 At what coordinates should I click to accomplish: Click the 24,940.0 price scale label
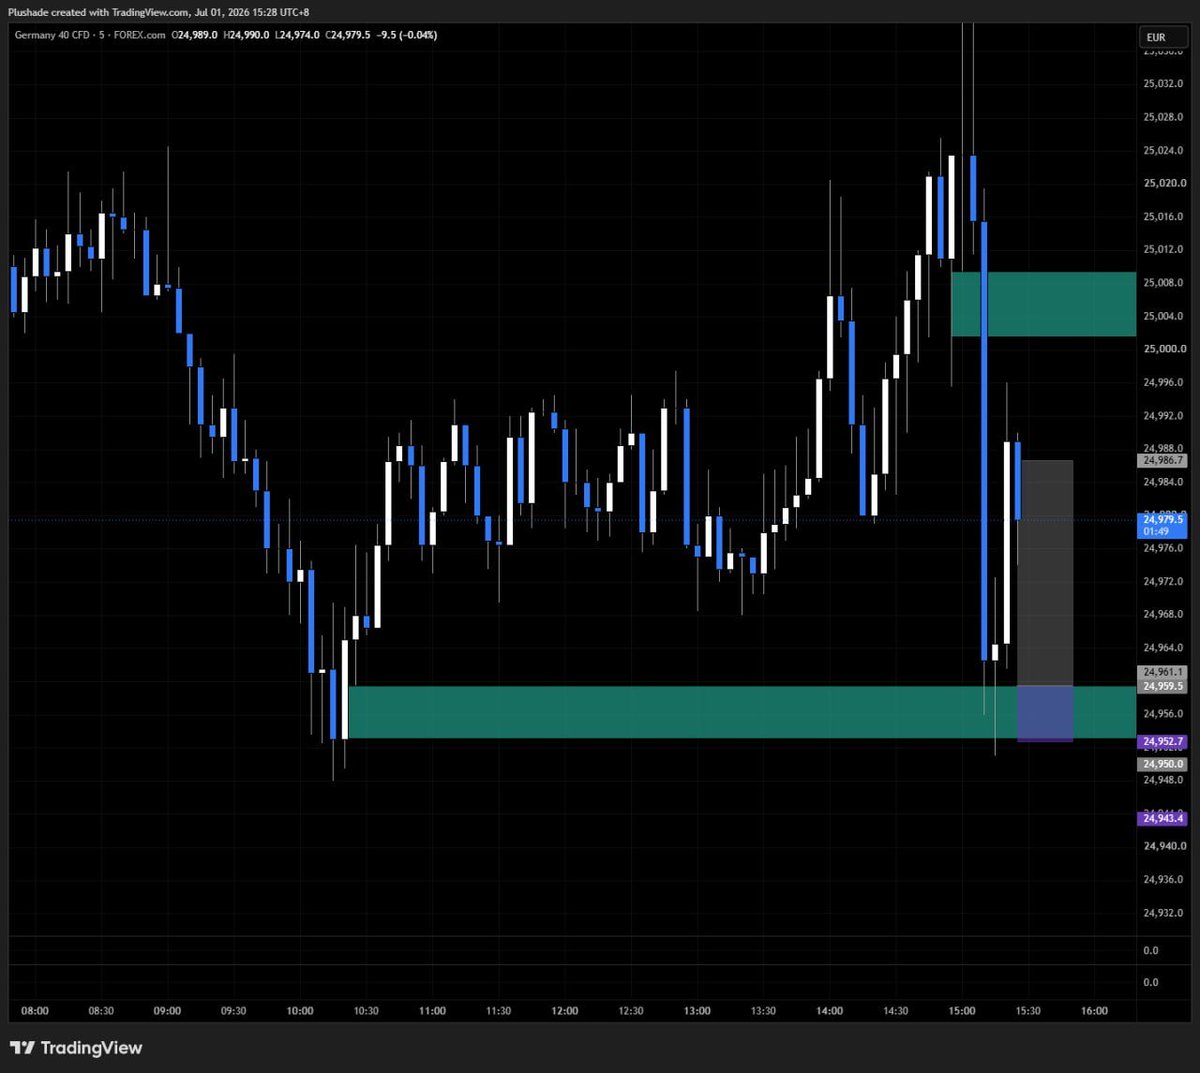(1163, 846)
